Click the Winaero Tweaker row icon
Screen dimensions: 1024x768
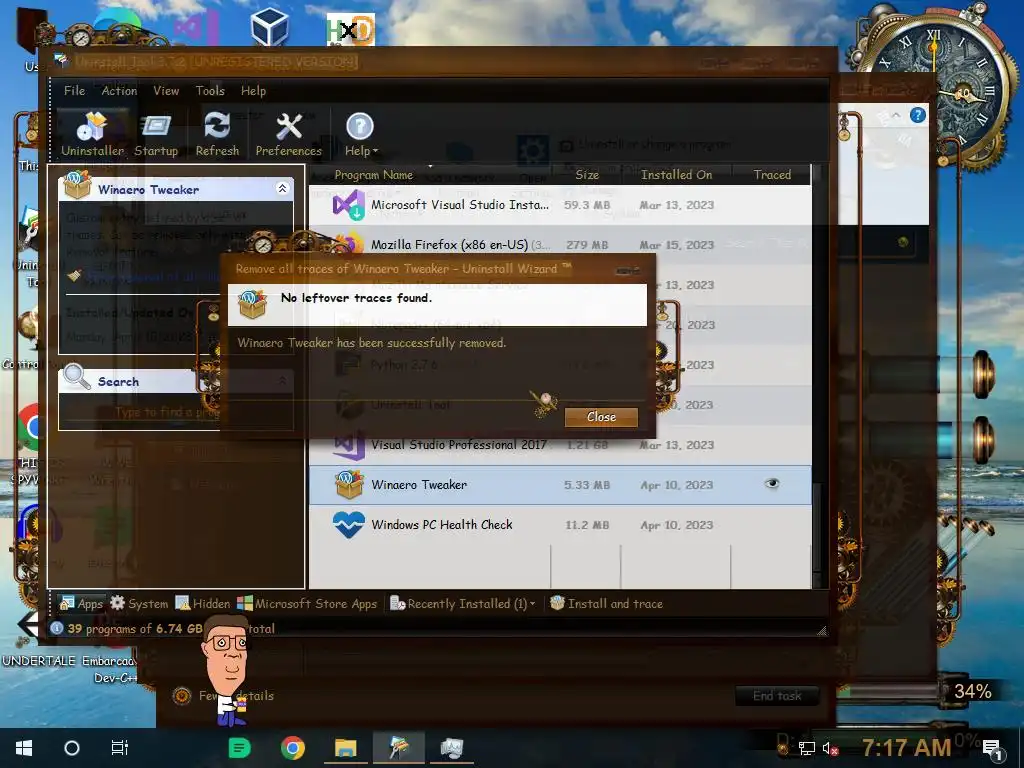click(x=349, y=485)
